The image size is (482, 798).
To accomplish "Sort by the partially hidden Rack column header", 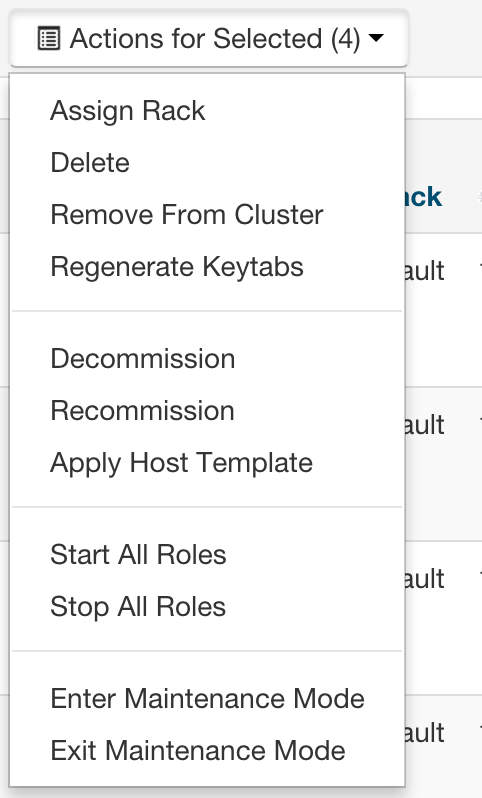I will point(423,196).
